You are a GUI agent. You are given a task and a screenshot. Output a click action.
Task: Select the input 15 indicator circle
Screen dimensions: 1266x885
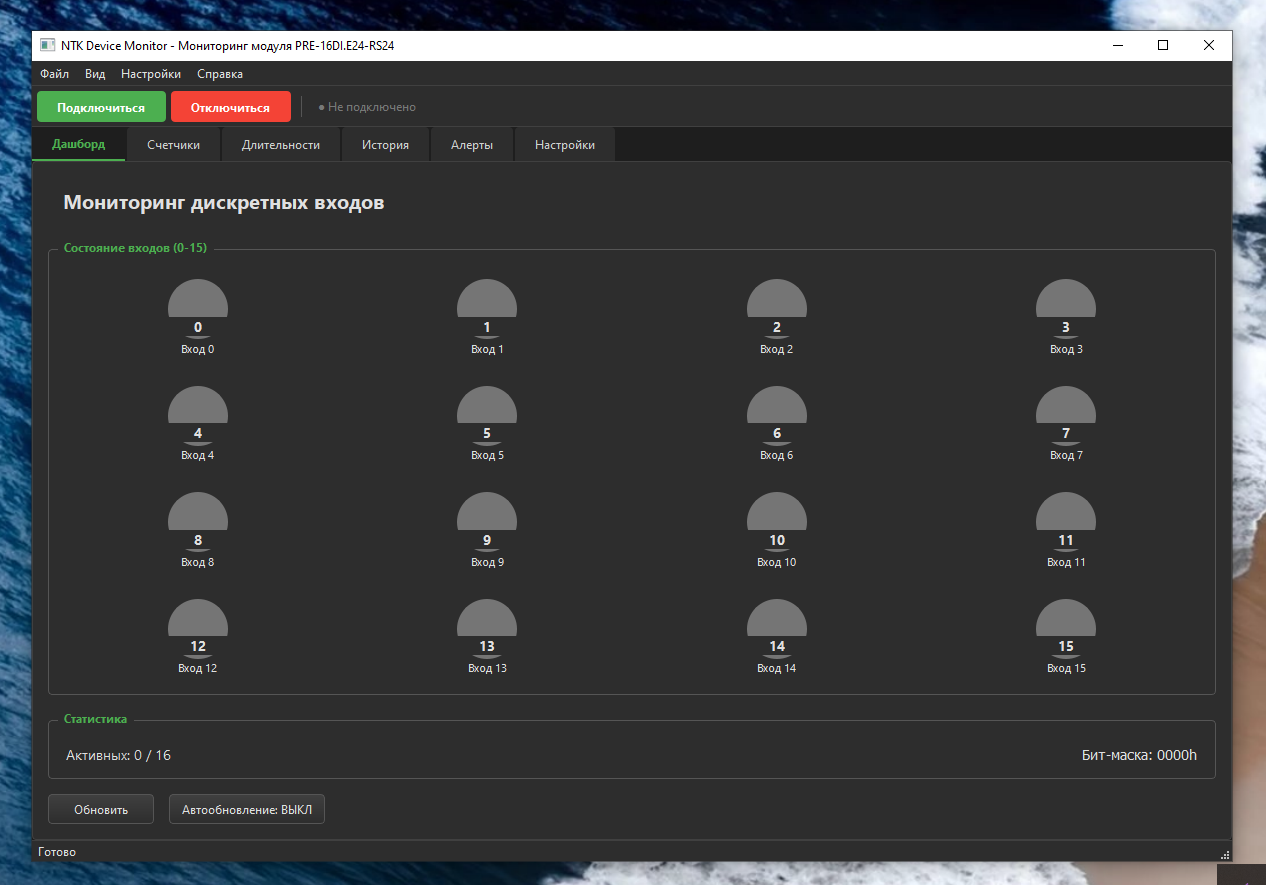pyautogui.click(x=1066, y=628)
